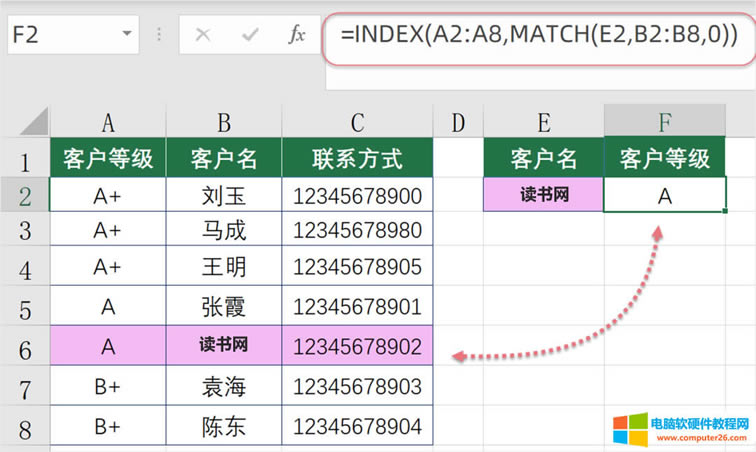
Task: Click the formula bar options dots
Action: pyautogui.click(x=159, y=35)
